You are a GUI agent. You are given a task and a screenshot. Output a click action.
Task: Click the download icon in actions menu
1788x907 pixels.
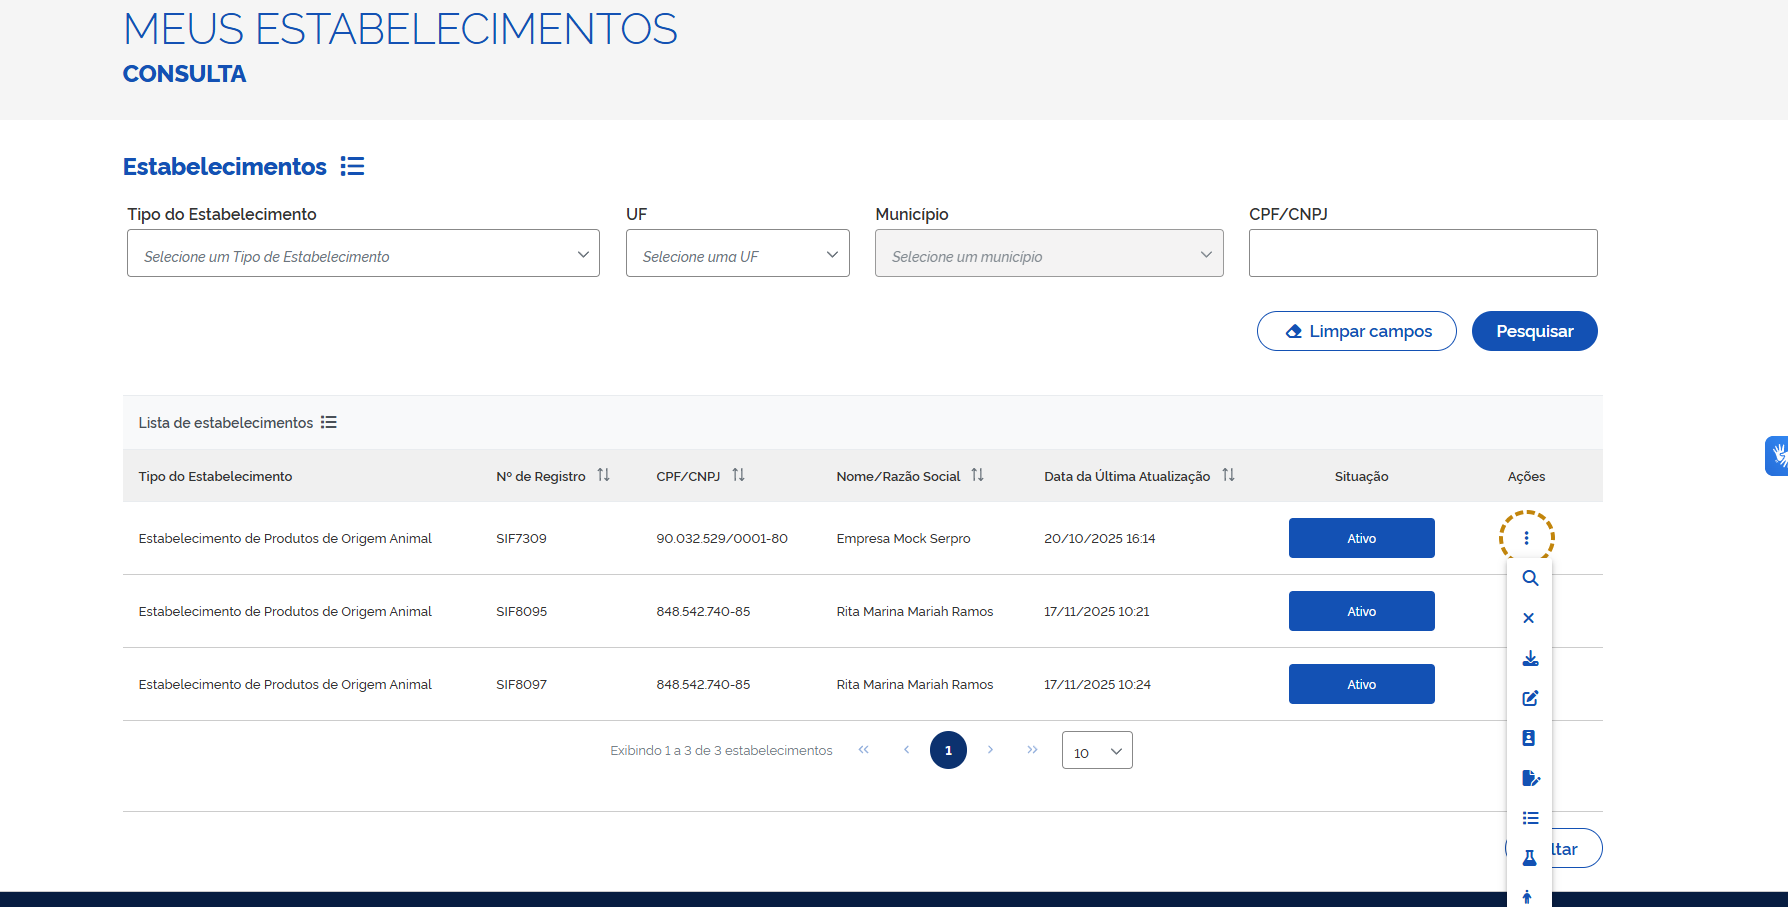point(1530,658)
